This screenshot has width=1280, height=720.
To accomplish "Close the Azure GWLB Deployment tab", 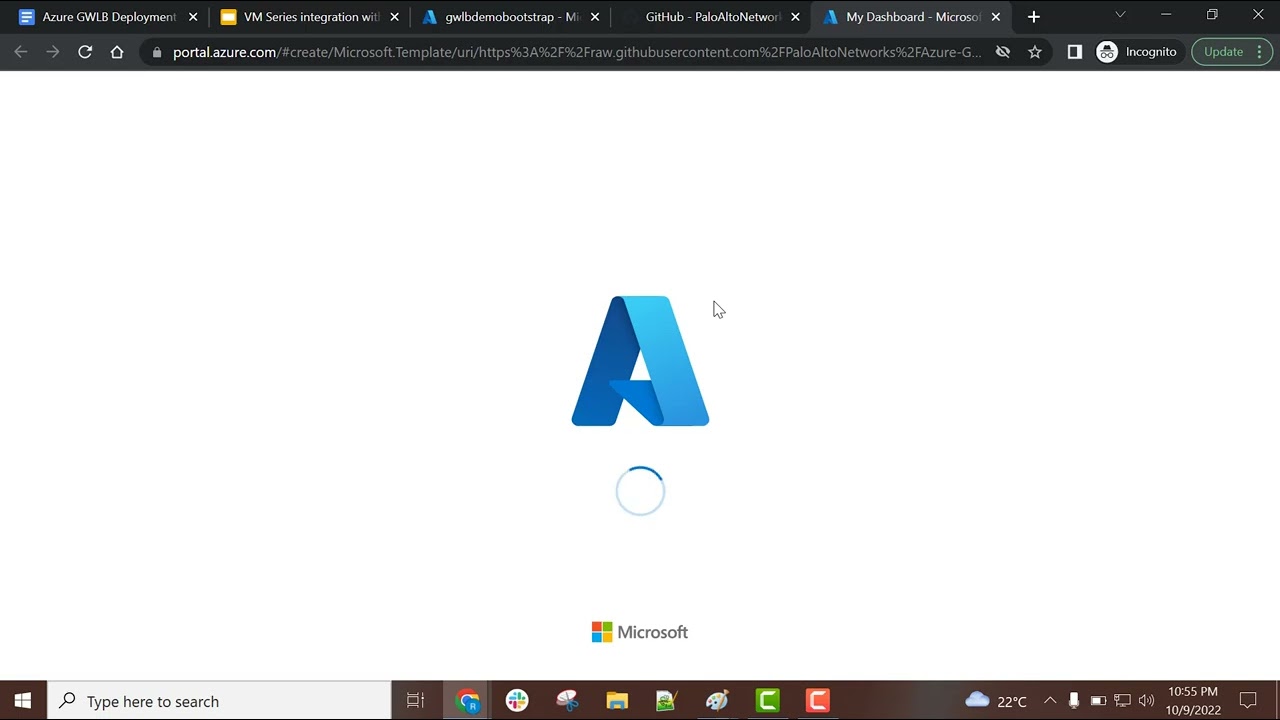I will [x=193, y=17].
